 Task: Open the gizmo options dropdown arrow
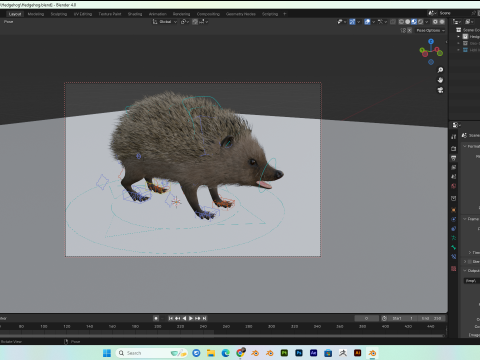pyautogui.click(x=359, y=22)
